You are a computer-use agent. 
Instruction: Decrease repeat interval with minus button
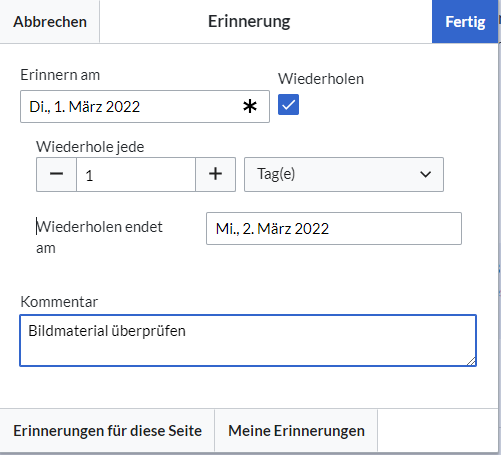coord(56,174)
